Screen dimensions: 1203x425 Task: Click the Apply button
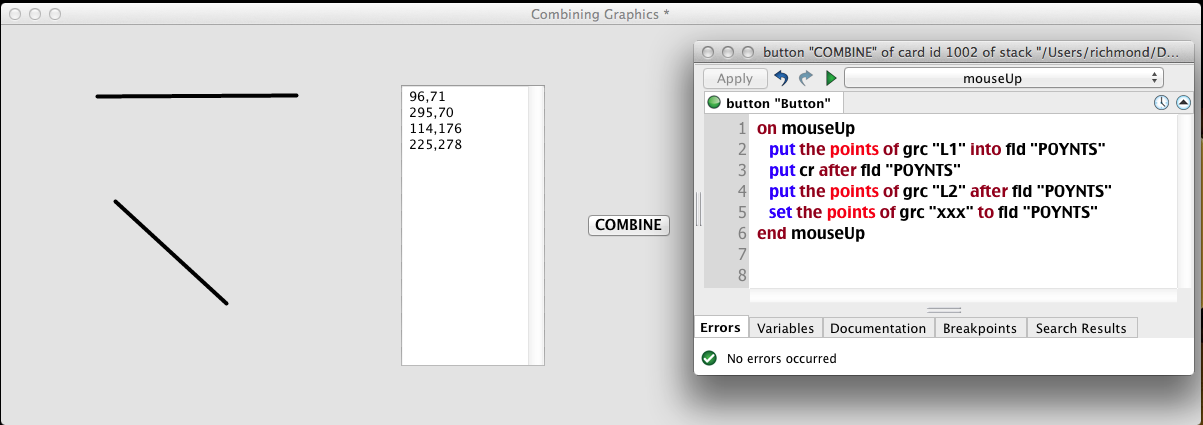click(735, 78)
